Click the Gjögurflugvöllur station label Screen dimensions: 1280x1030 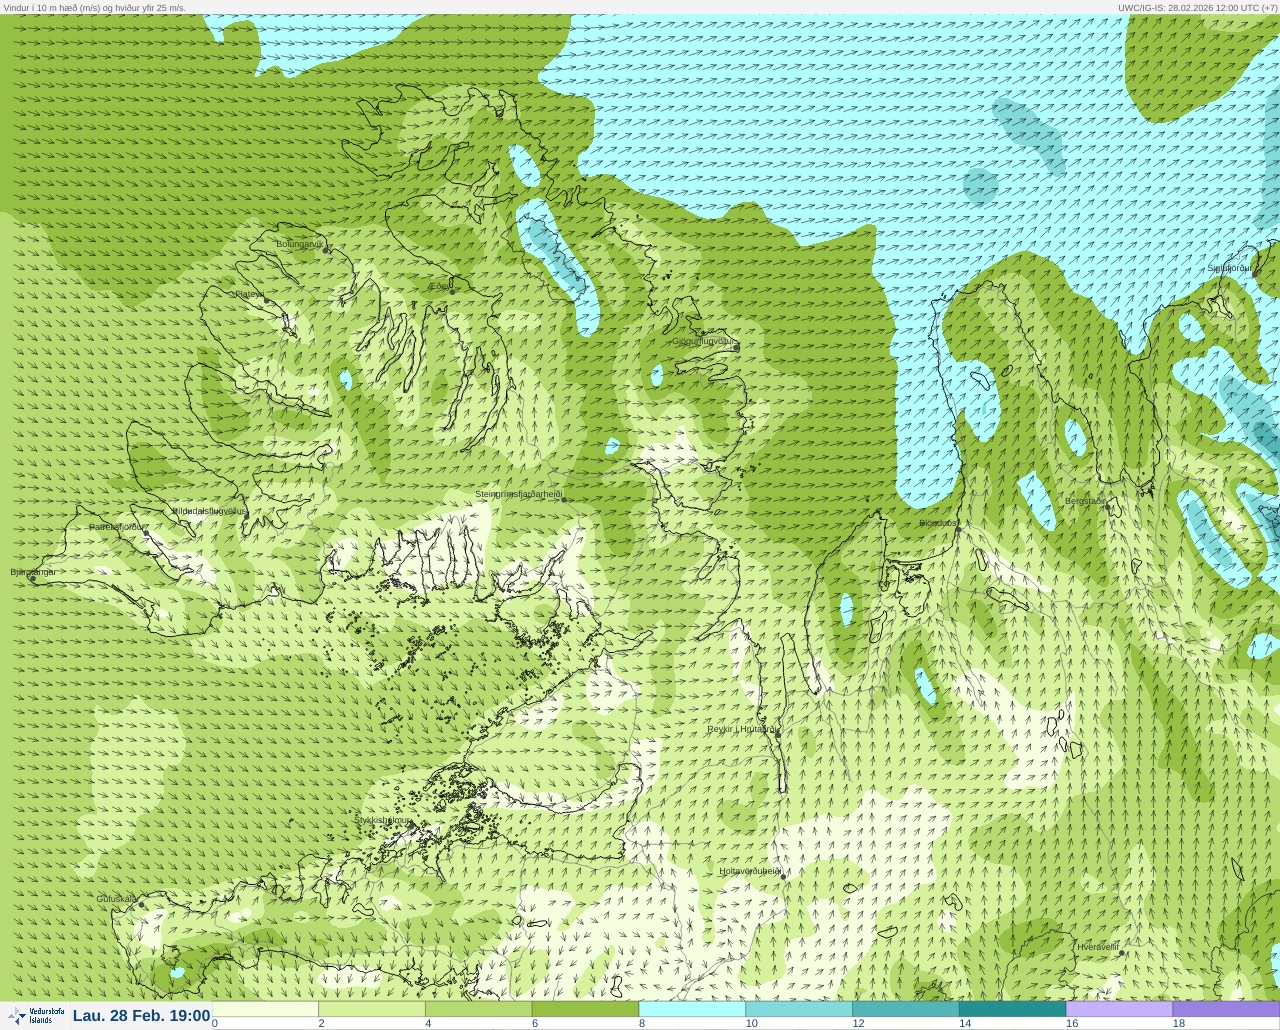(704, 341)
